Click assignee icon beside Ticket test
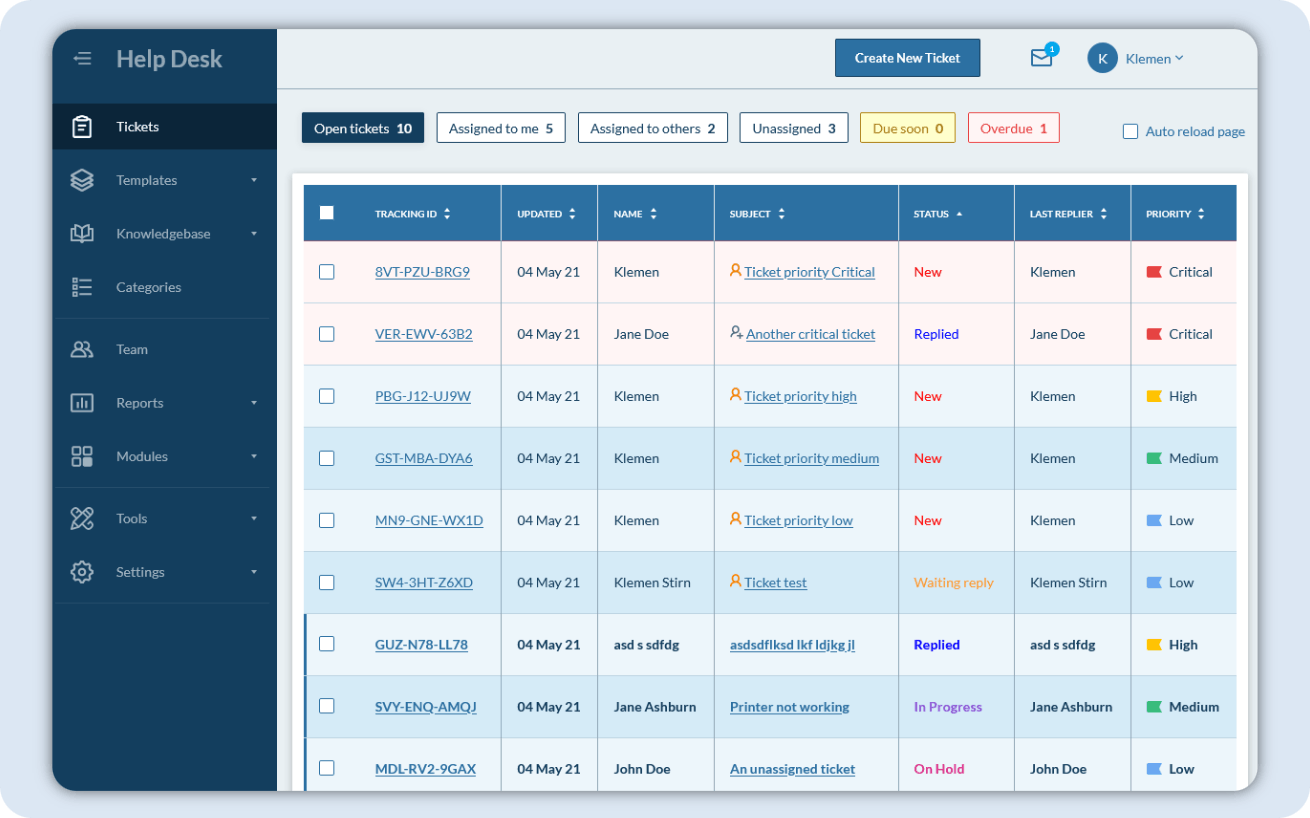This screenshot has height=818, width=1310. (735, 580)
